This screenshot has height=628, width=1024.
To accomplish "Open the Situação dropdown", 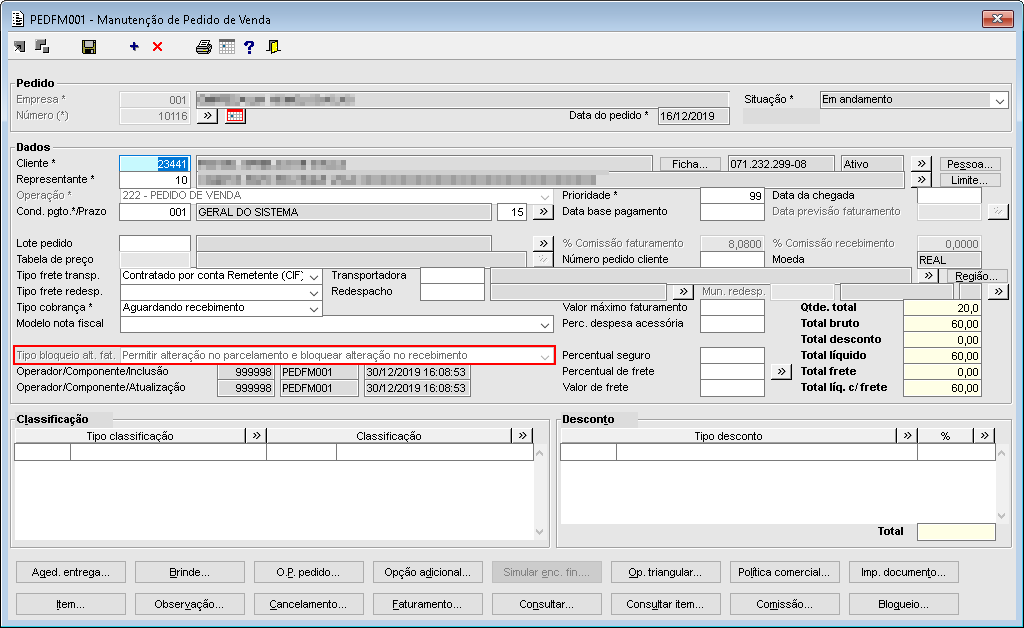I will [999, 100].
